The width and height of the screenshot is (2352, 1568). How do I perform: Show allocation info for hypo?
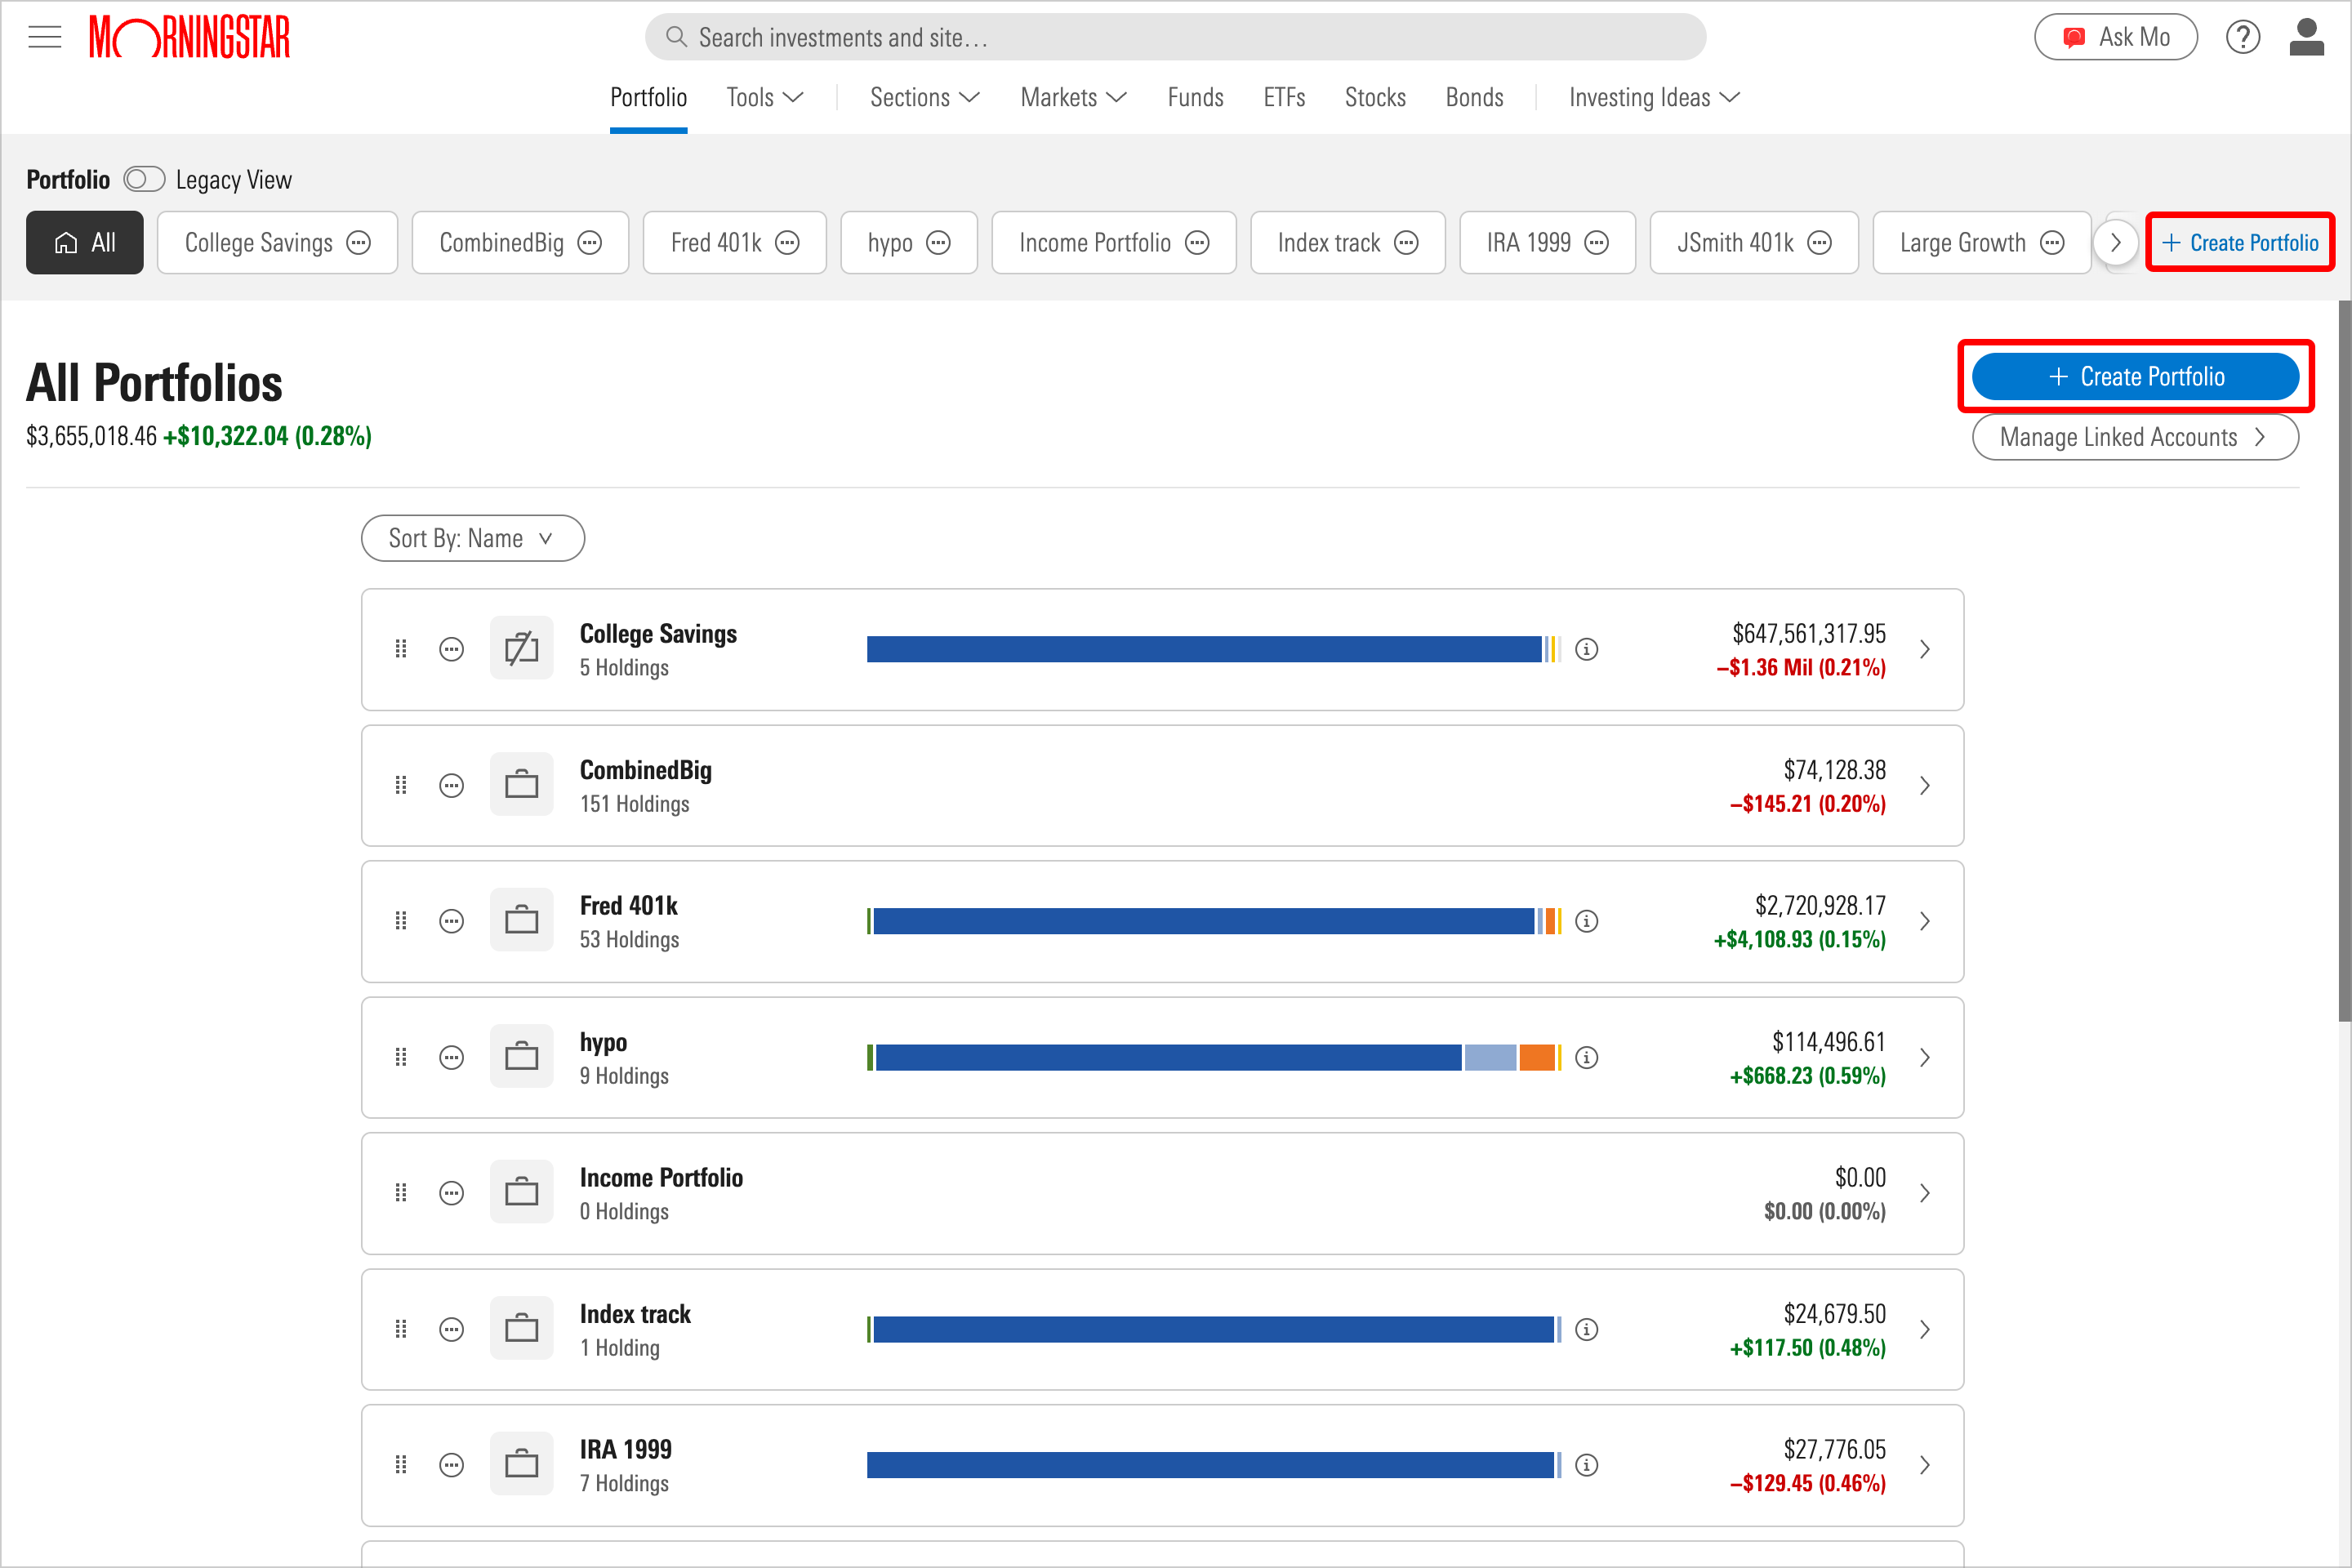pos(1587,1058)
